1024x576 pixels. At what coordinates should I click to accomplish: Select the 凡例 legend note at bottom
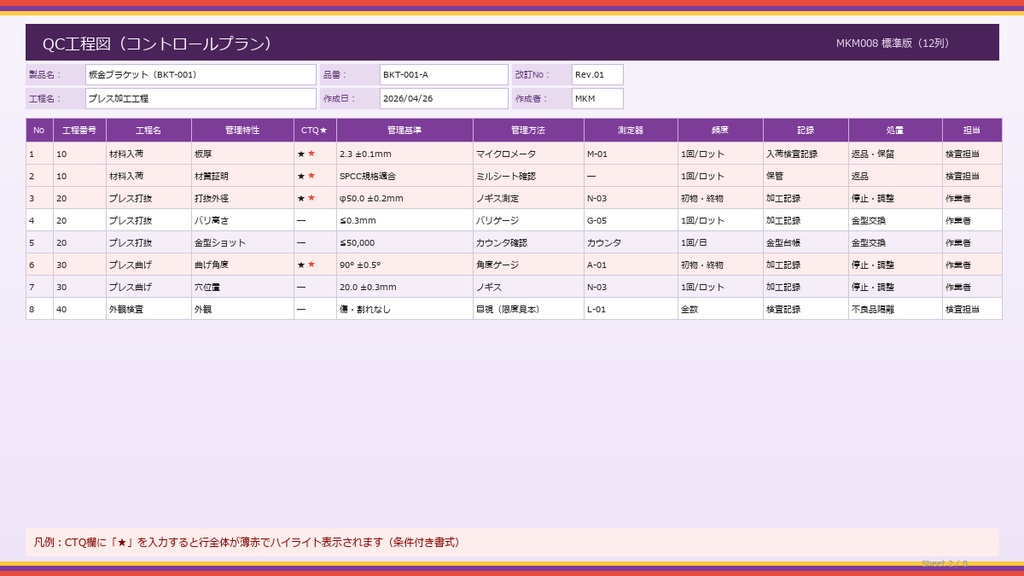click(x=512, y=542)
